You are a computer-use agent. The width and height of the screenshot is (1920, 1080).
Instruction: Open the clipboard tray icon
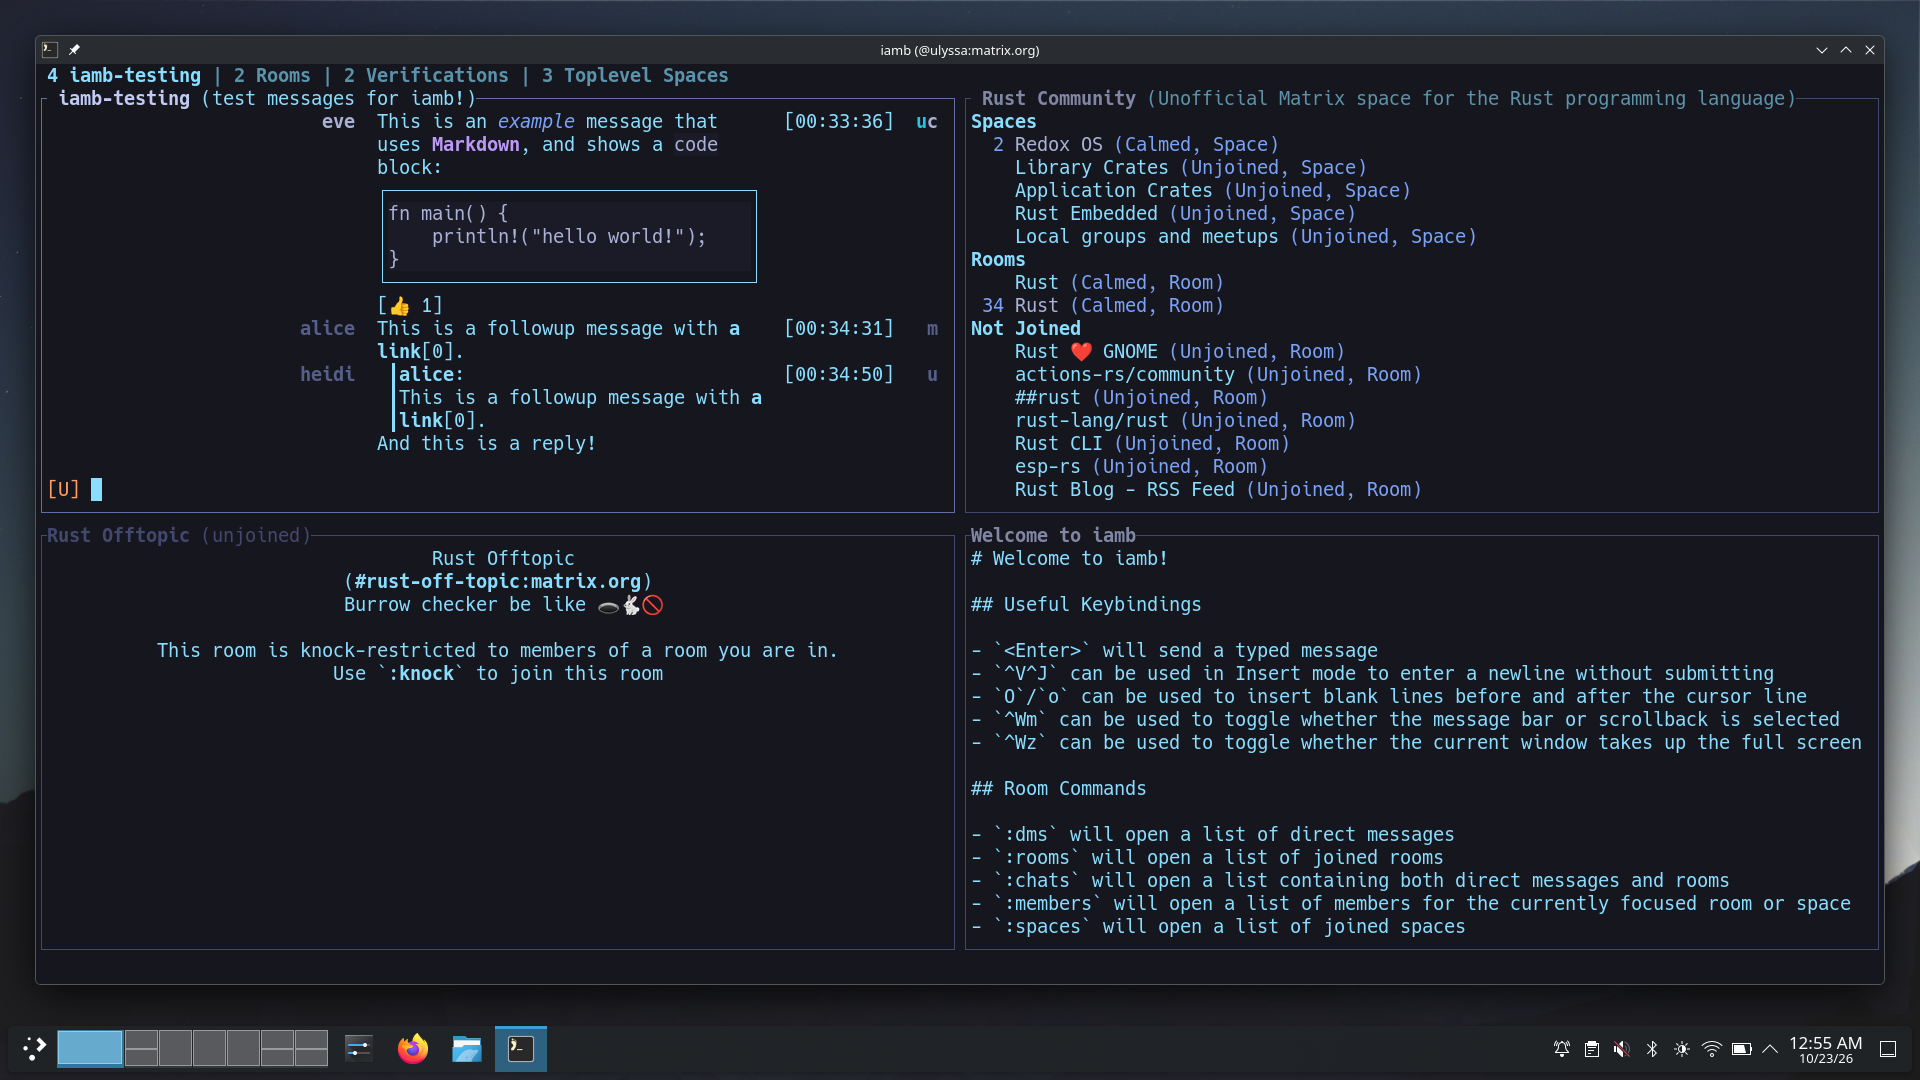(1592, 1049)
